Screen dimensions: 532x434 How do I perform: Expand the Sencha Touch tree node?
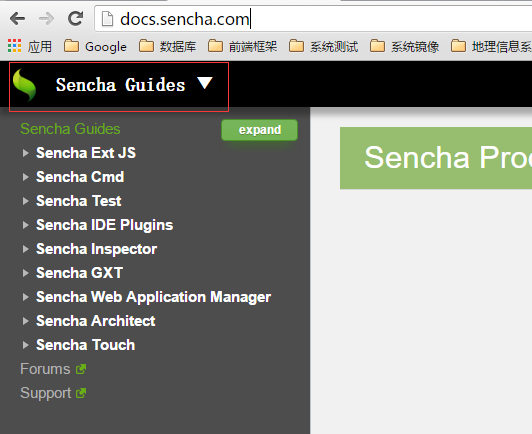click(25, 345)
